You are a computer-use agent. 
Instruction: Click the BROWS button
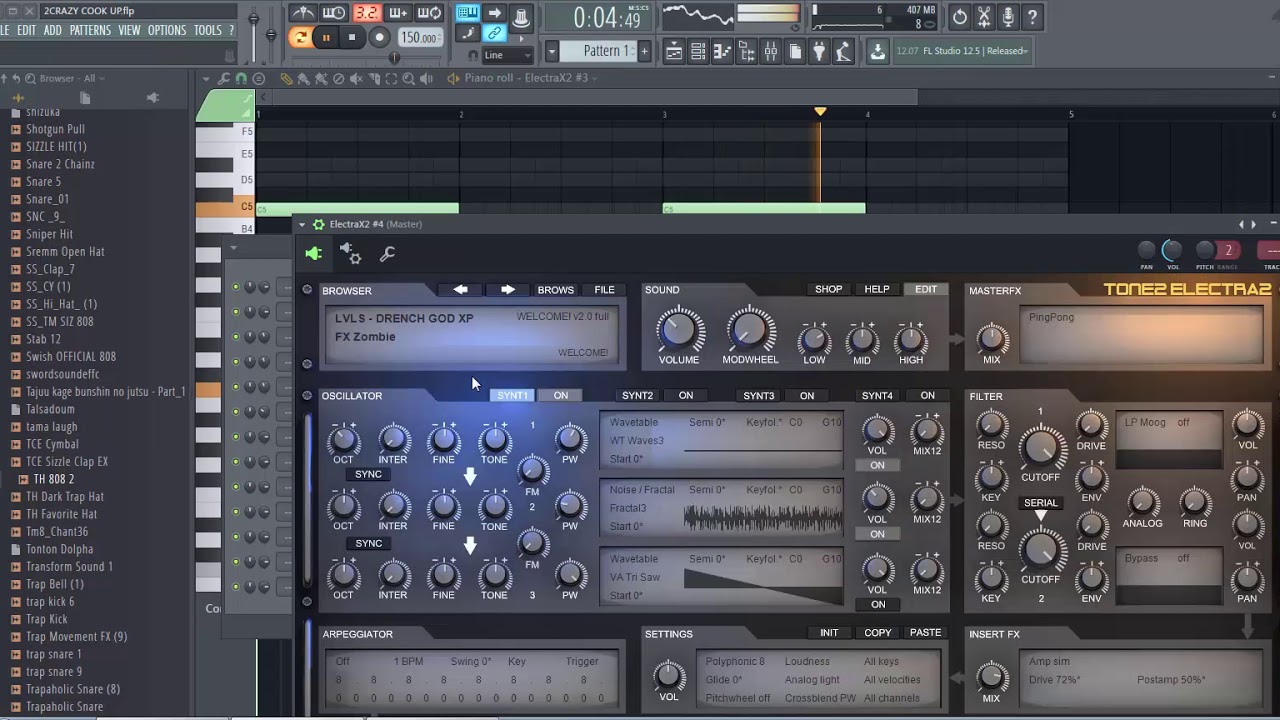555,290
